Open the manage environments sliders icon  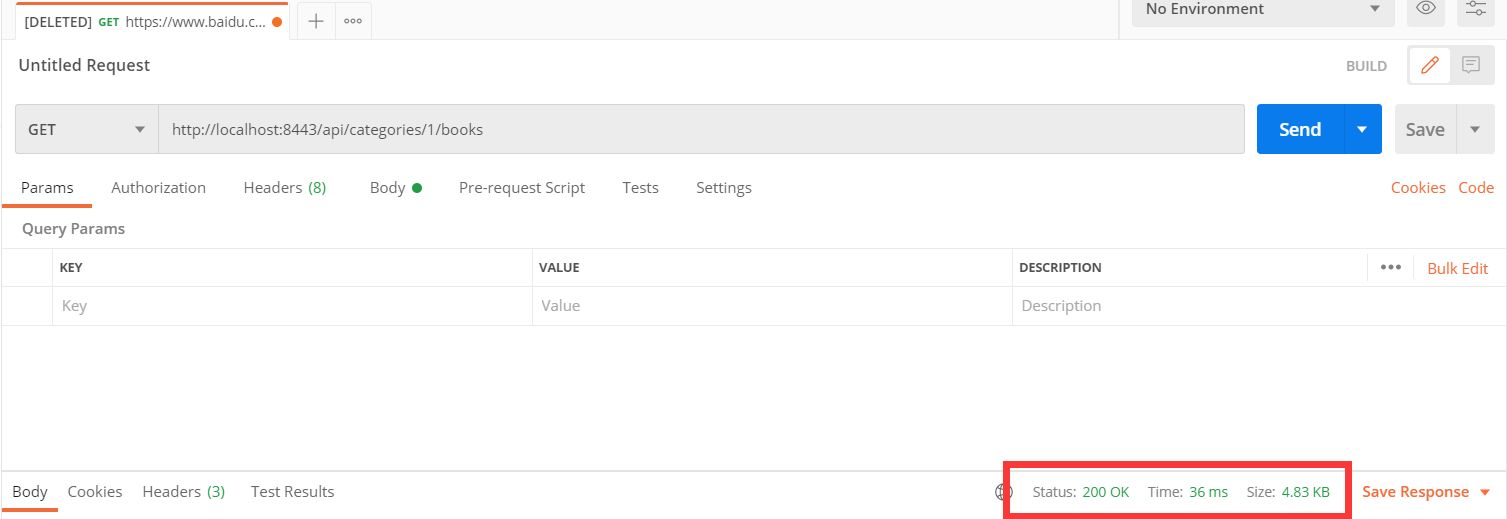[1475, 9]
